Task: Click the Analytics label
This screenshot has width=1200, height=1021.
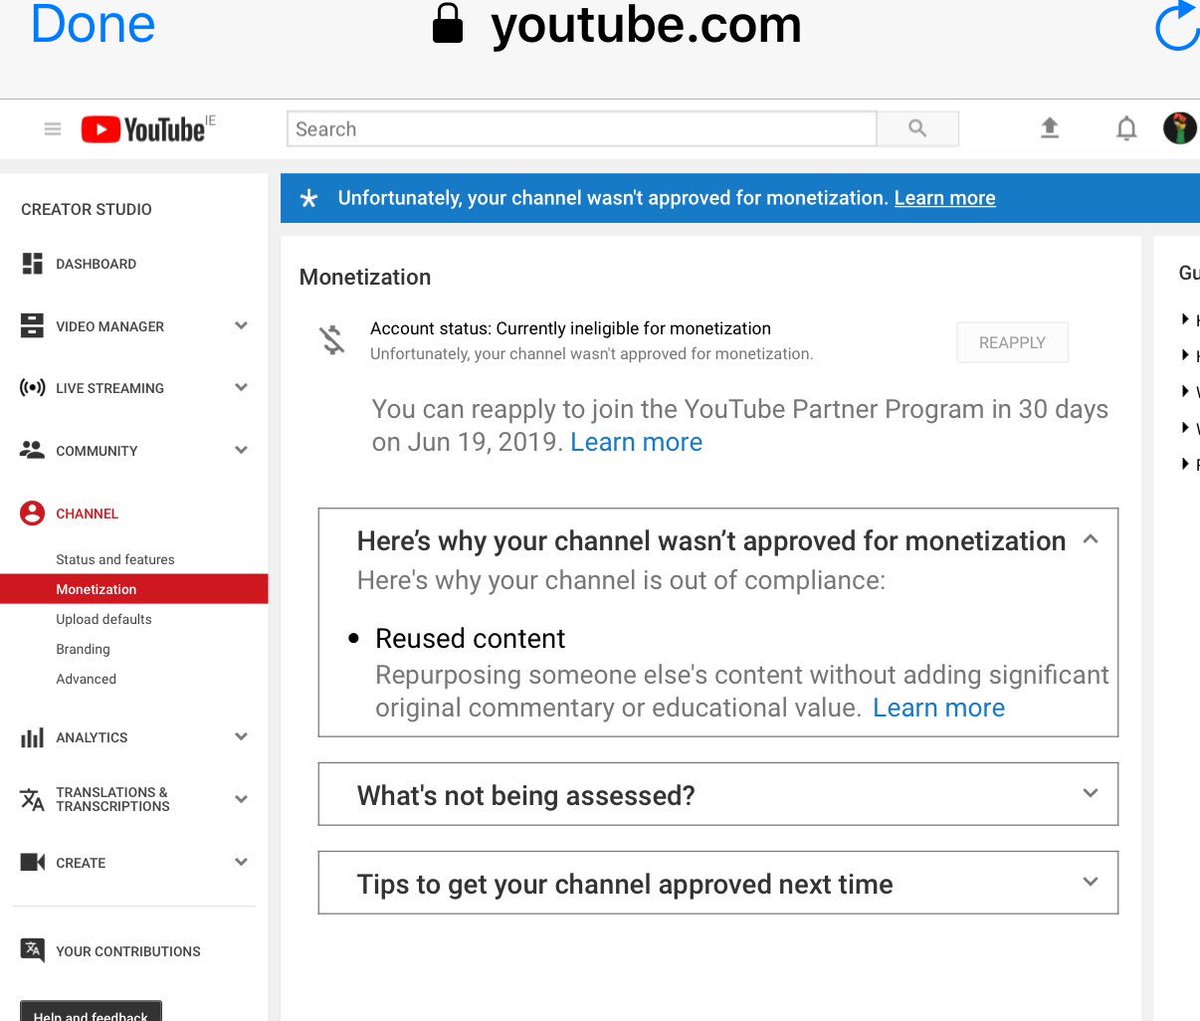Action: coord(92,737)
